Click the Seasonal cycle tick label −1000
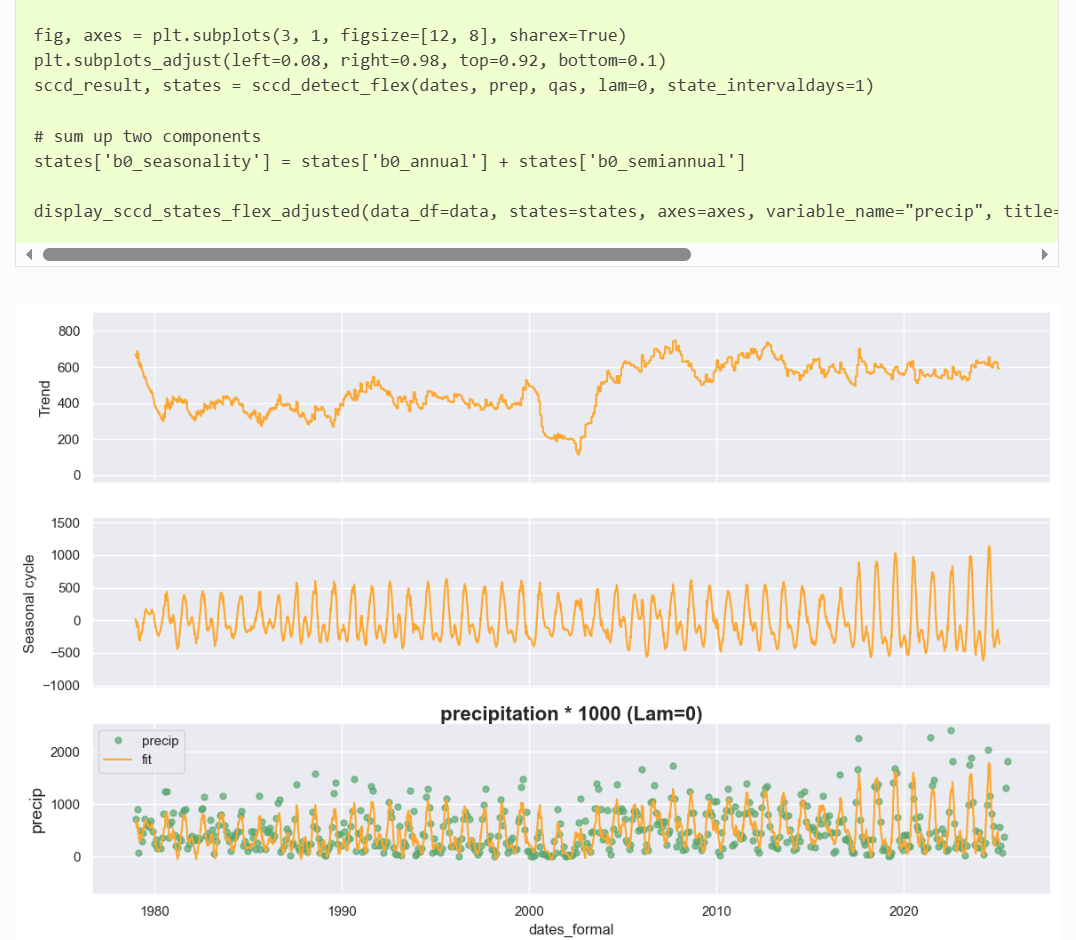The height and width of the screenshot is (940, 1076). (x=61, y=685)
